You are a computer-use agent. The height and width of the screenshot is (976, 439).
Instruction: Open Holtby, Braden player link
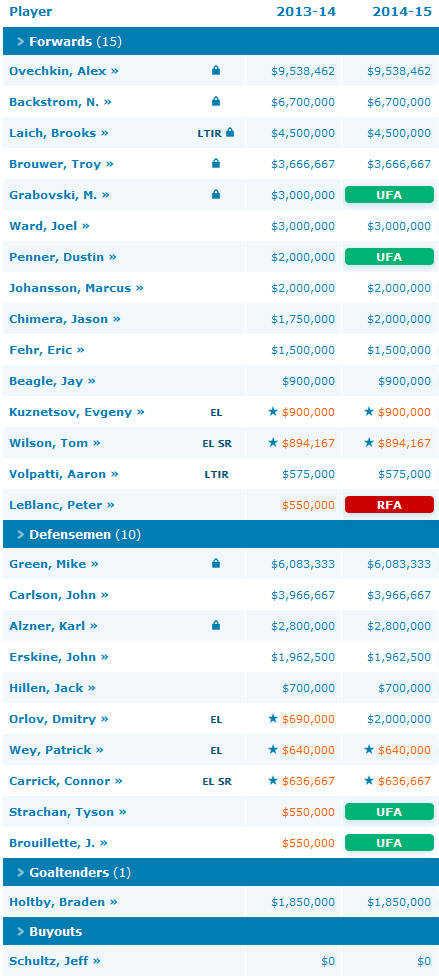pos(64,902)
